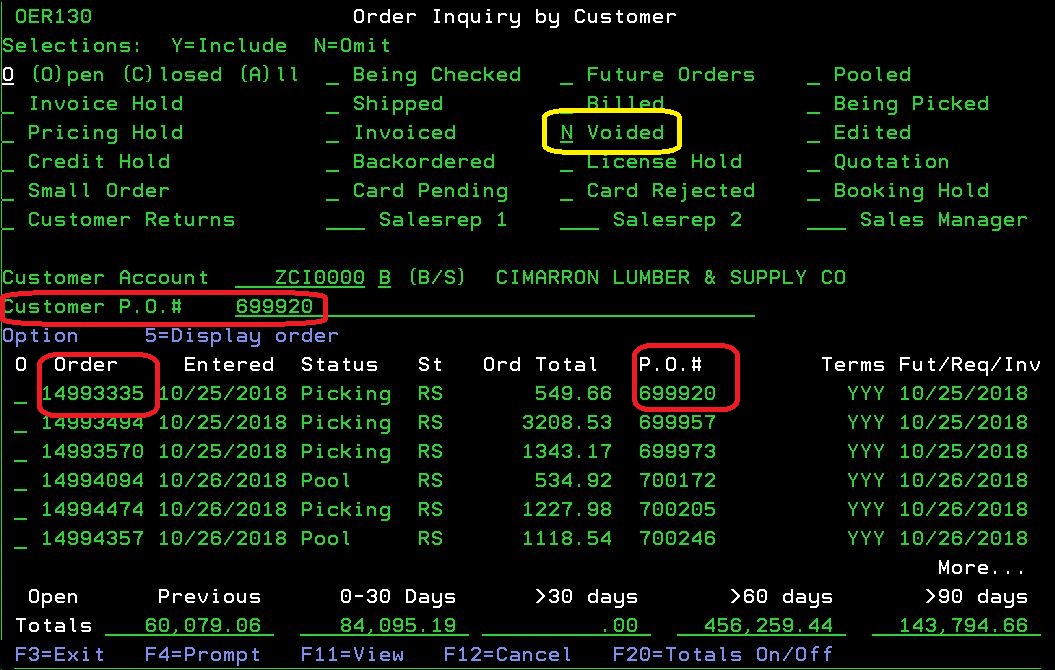Click the B/S type field beside account

point(384,278)
